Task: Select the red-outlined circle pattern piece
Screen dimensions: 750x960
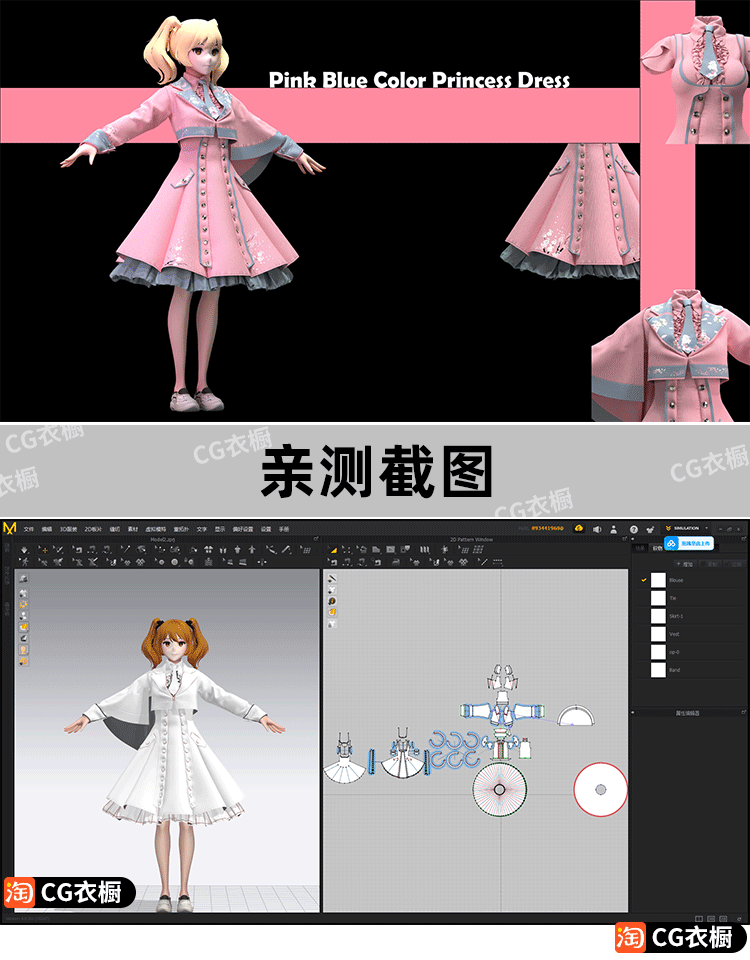Action: click(x=601, y=790)
